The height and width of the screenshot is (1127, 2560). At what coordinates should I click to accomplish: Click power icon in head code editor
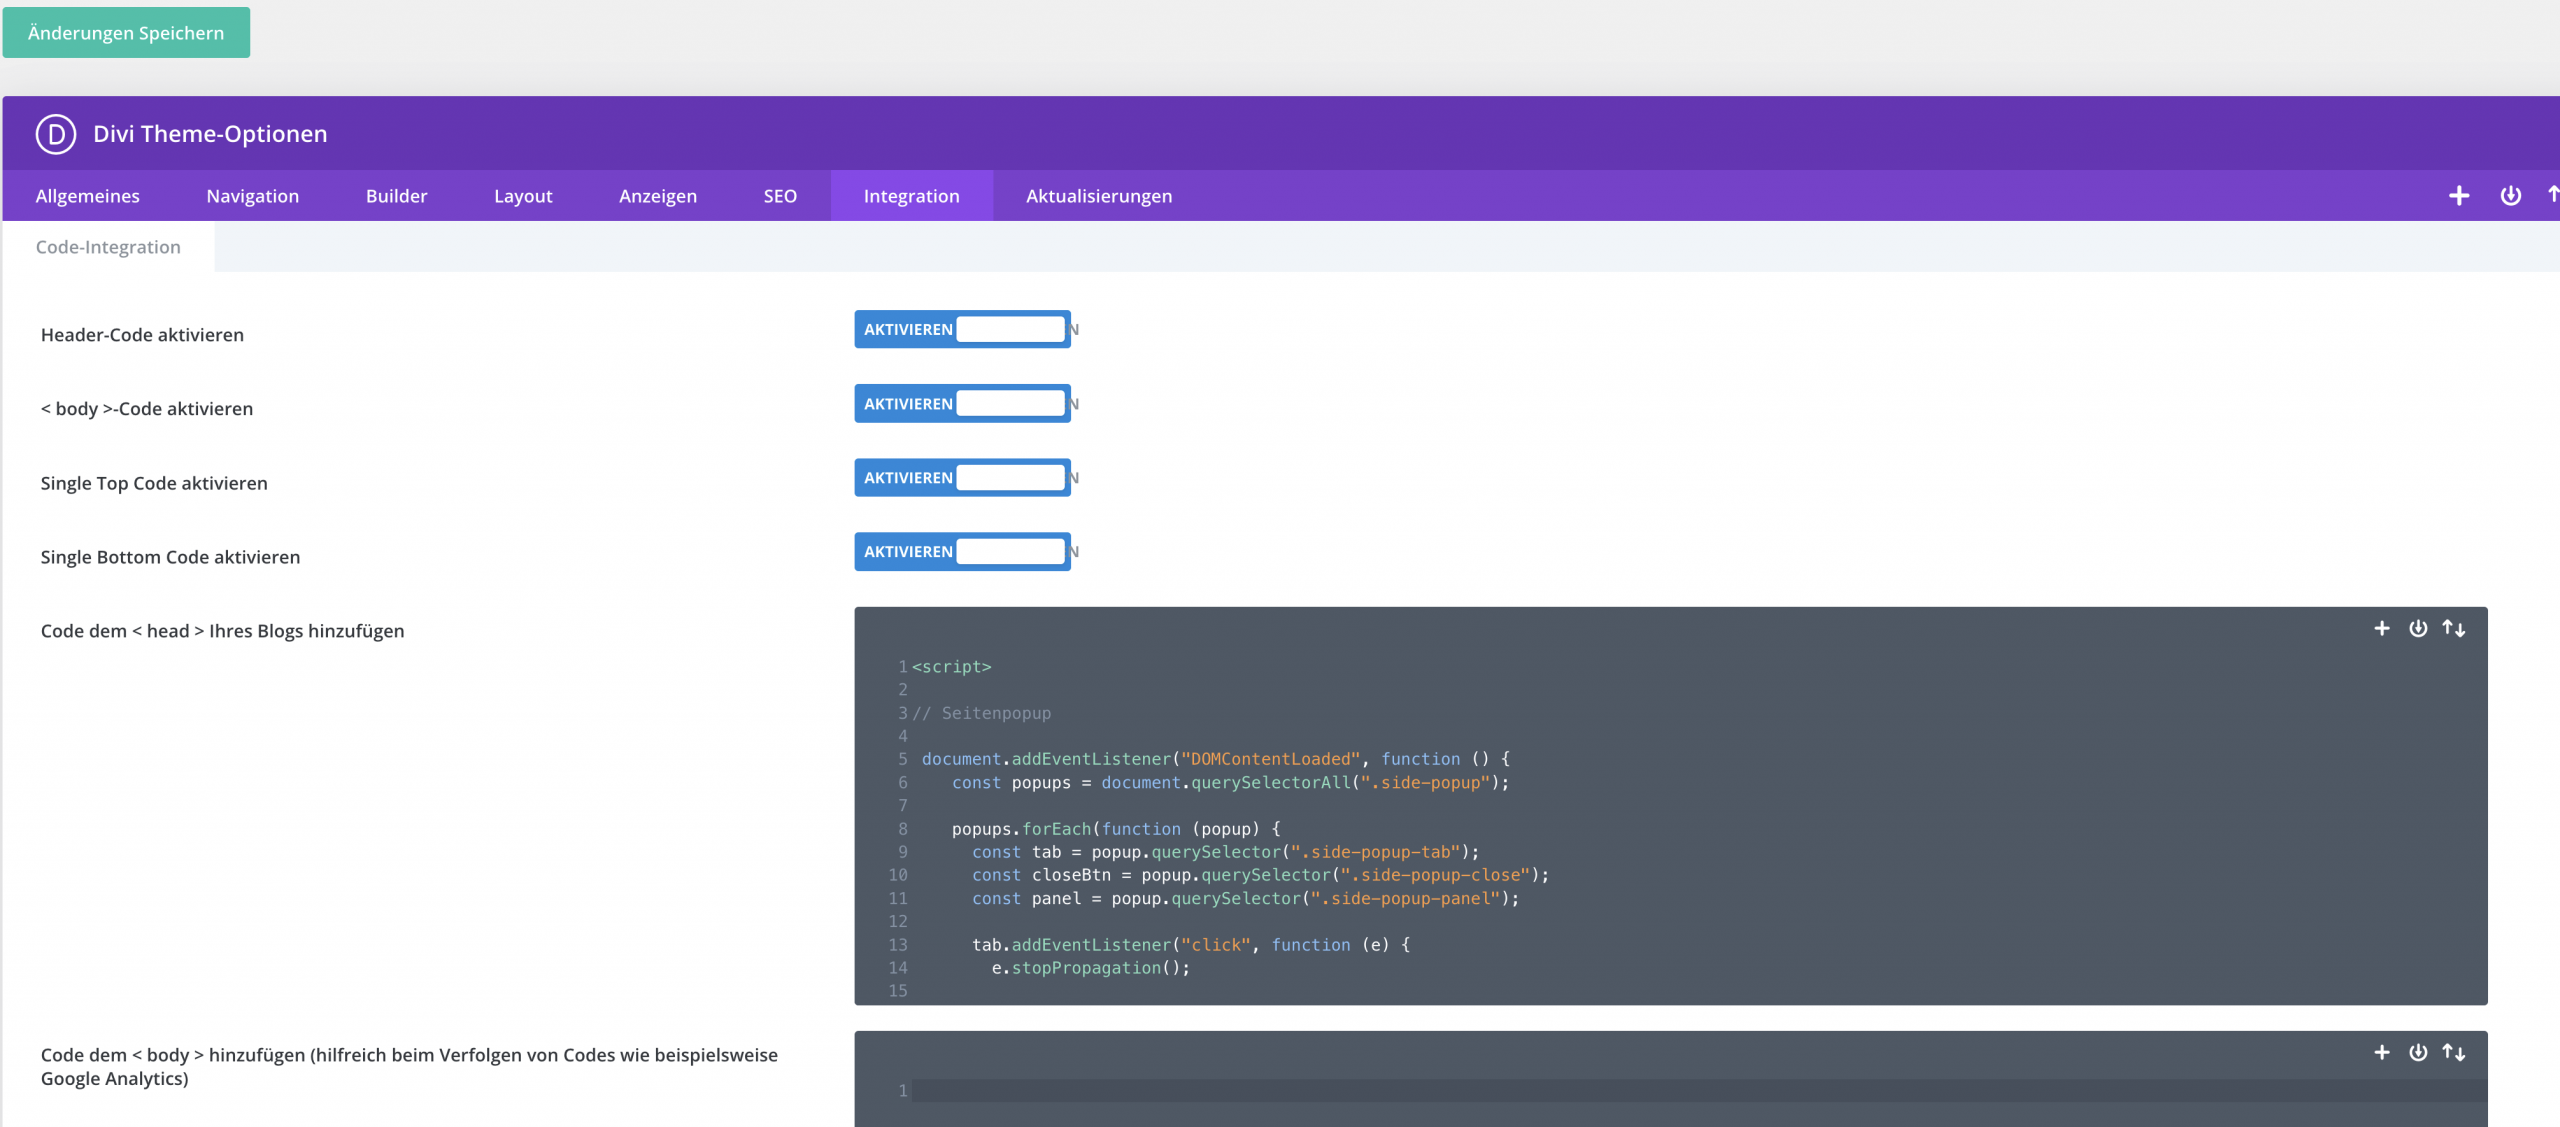2418,628
